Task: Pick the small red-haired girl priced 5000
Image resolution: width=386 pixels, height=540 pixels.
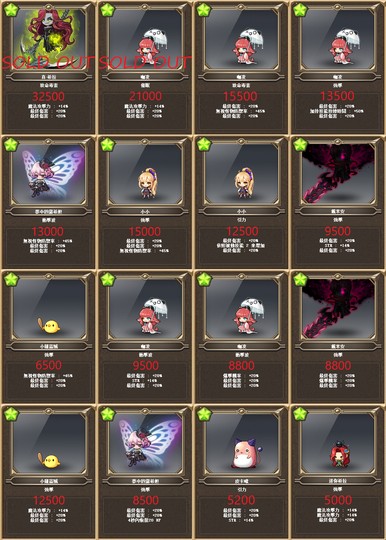Action: [x=338, y=443]
